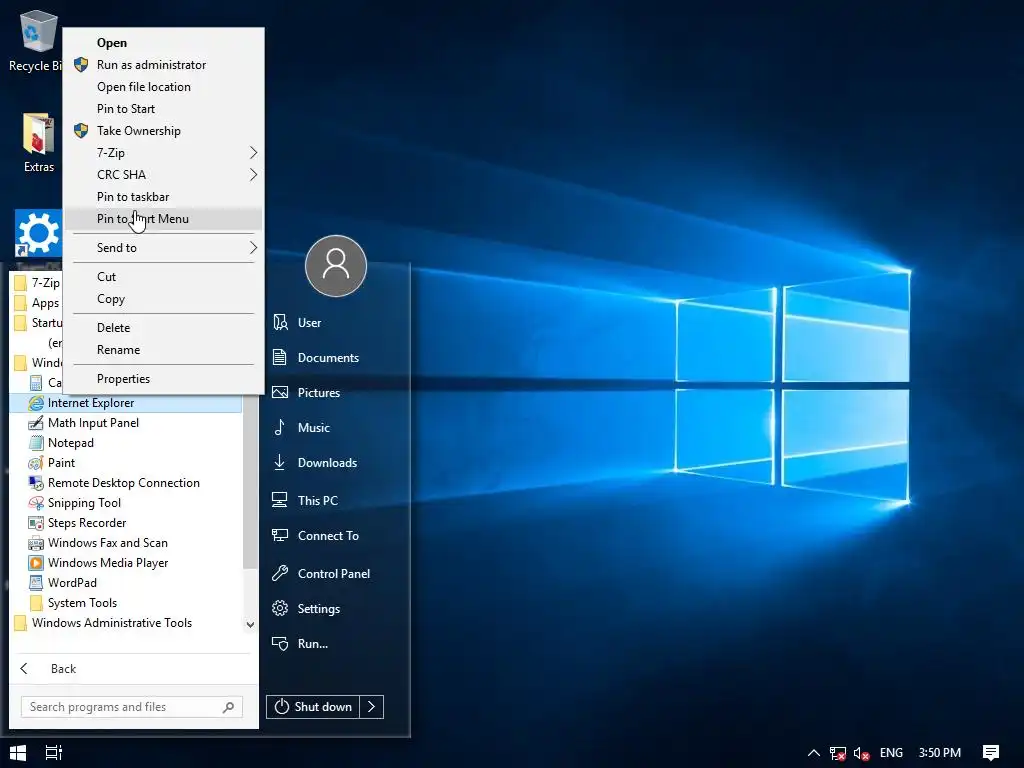Click the 3:50 PM clock
Screen dimensions: 1024x768
tap(940, 753)
